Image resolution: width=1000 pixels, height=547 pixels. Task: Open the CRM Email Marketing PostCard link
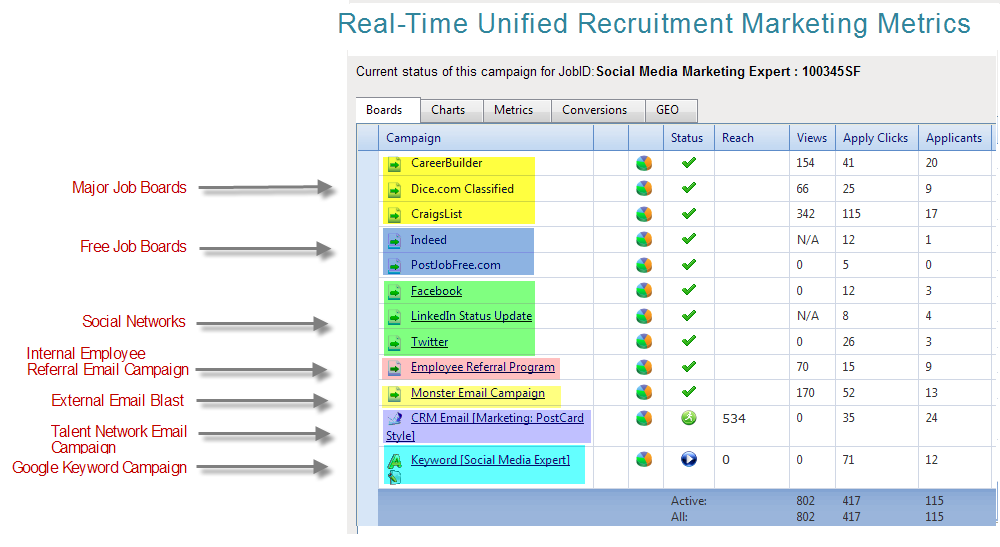click(x=485, y=427)
